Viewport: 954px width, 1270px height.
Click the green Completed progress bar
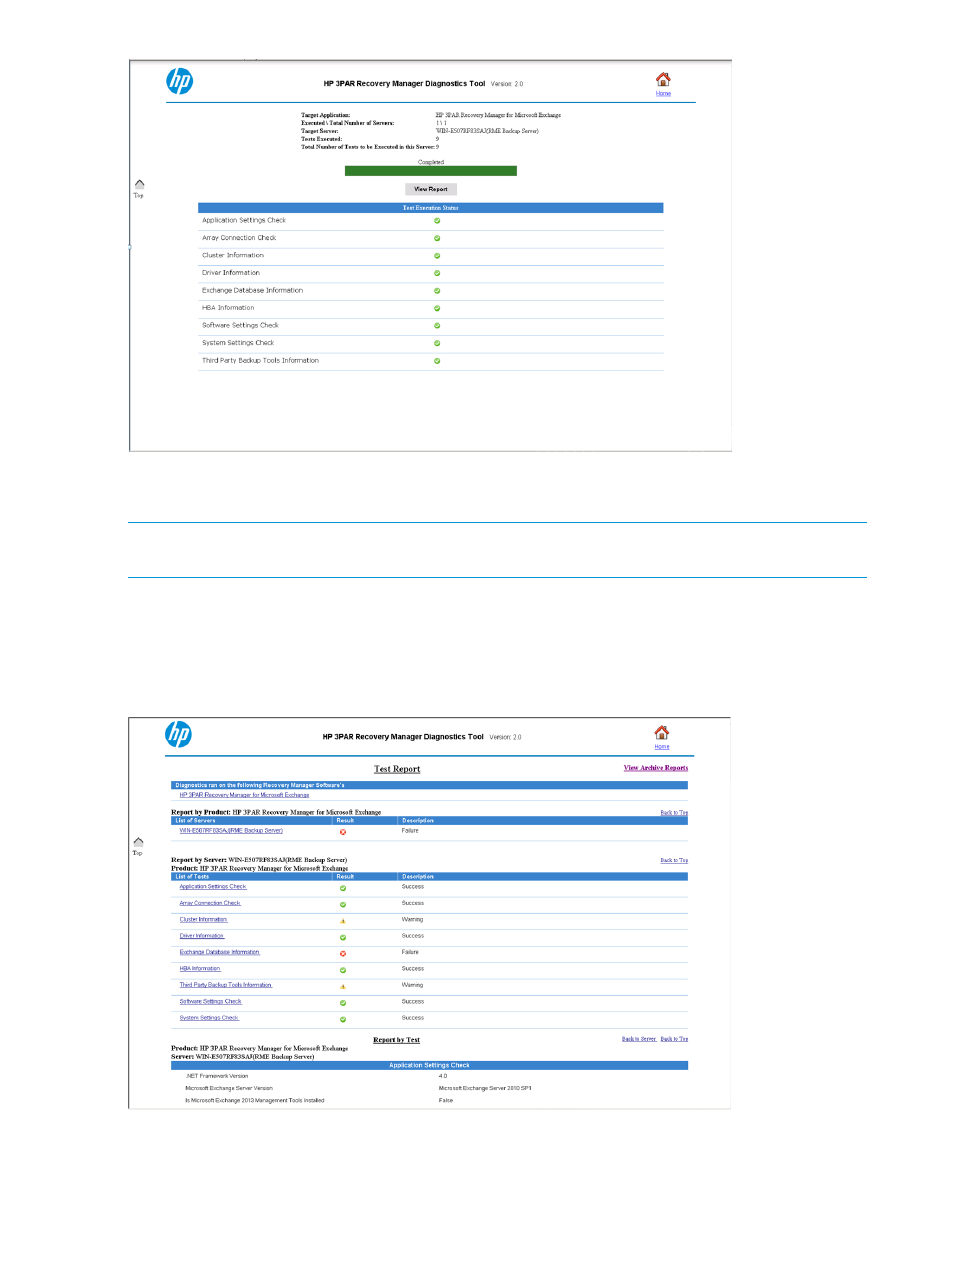point(431,171)
